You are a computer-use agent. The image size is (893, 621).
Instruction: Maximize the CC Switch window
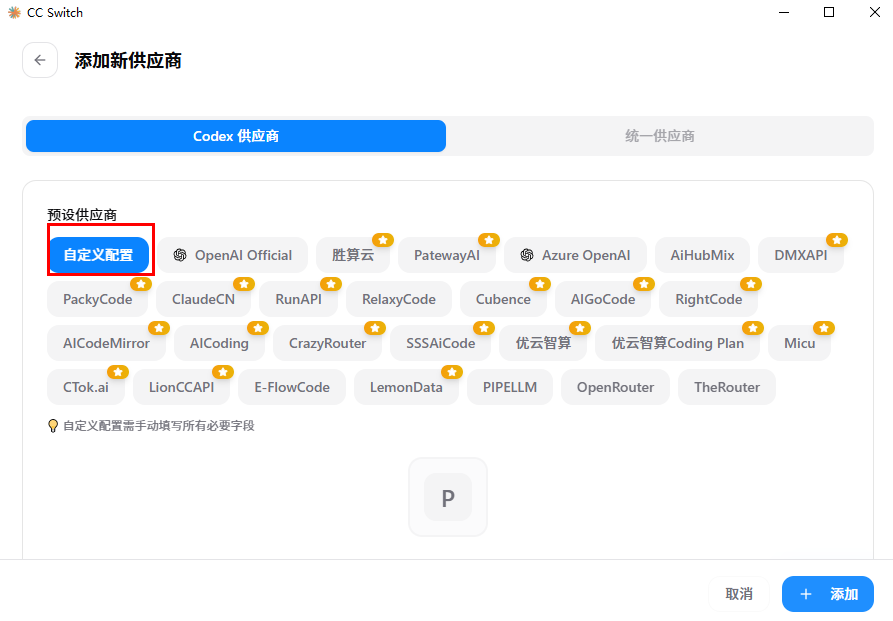pos(829,12)
